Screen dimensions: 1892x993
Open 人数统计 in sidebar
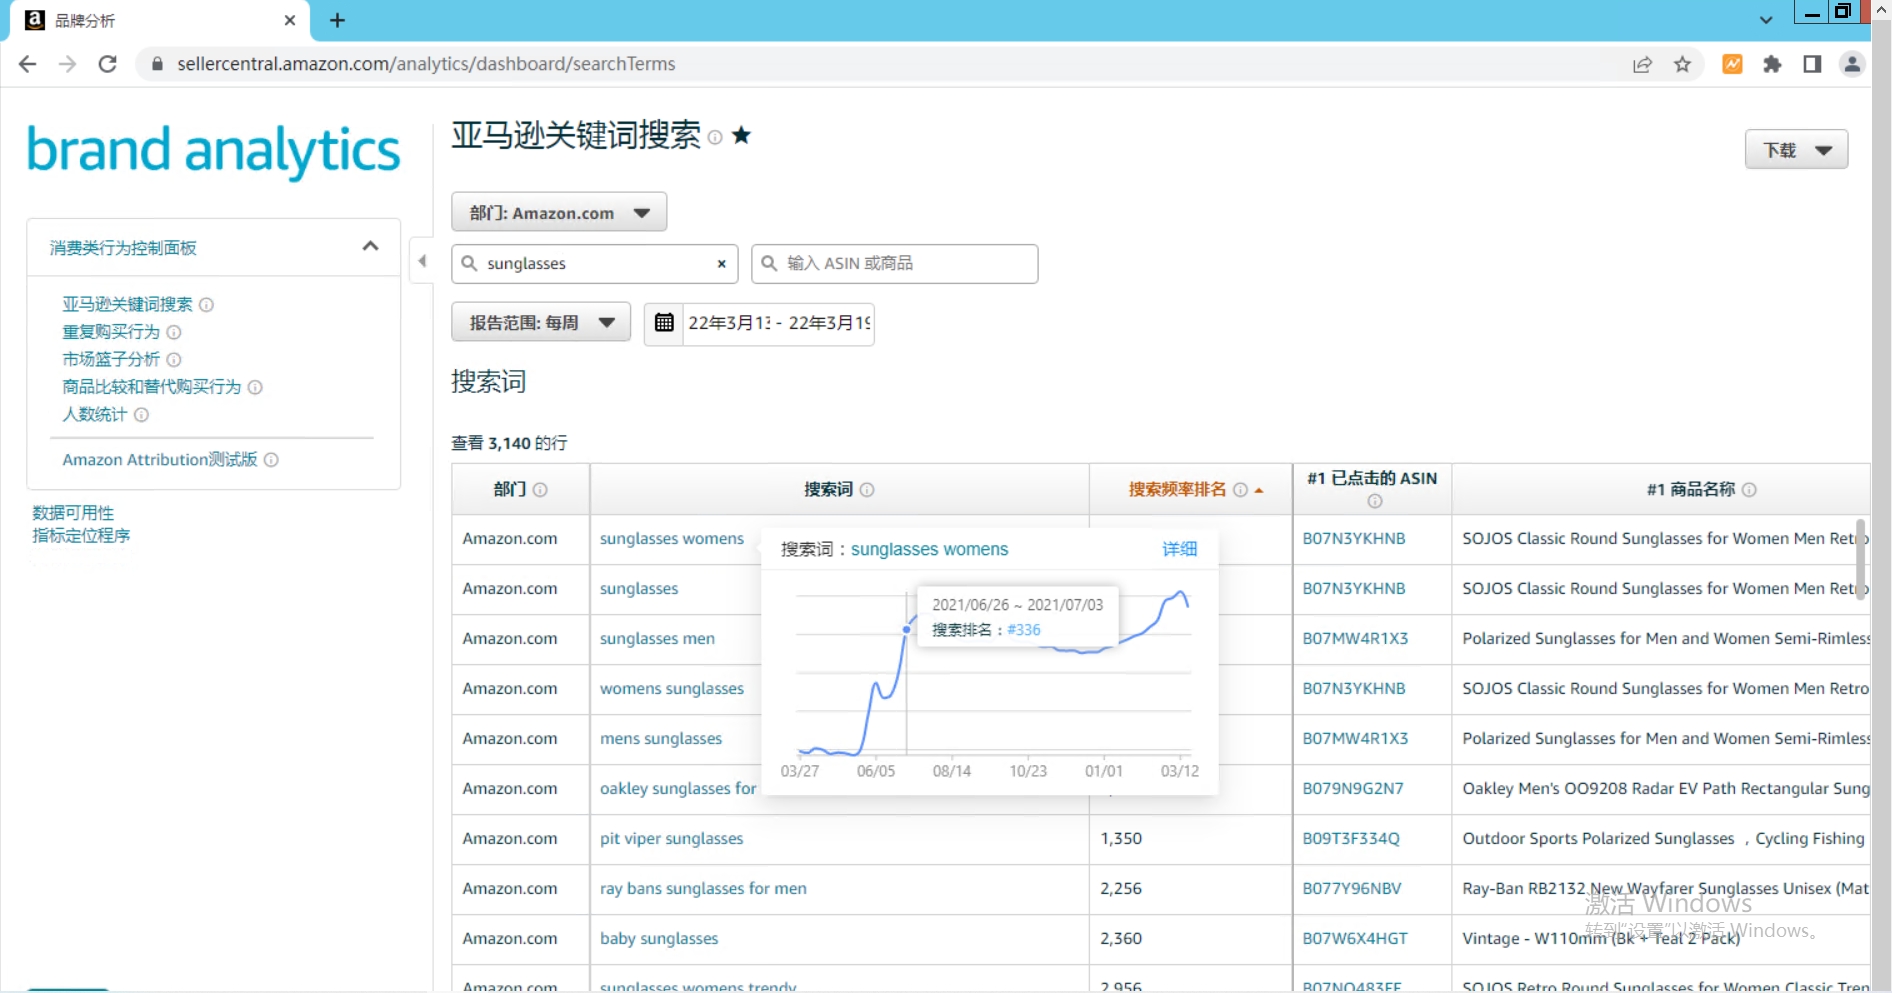pyautogui.click(x=95, y=414)
